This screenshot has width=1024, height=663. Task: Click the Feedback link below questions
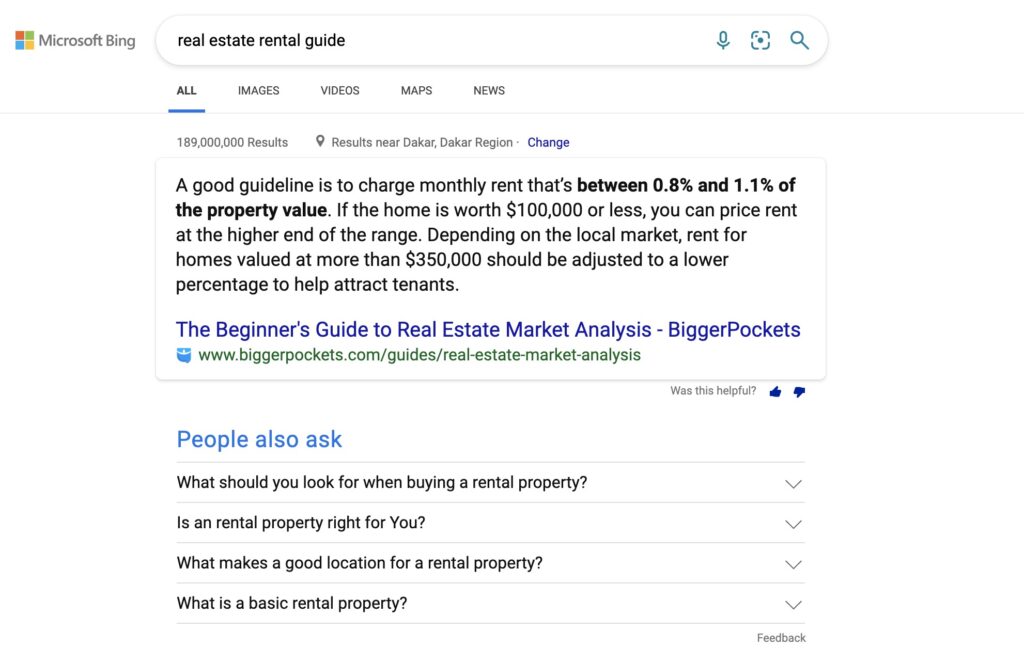pos(781,638)
